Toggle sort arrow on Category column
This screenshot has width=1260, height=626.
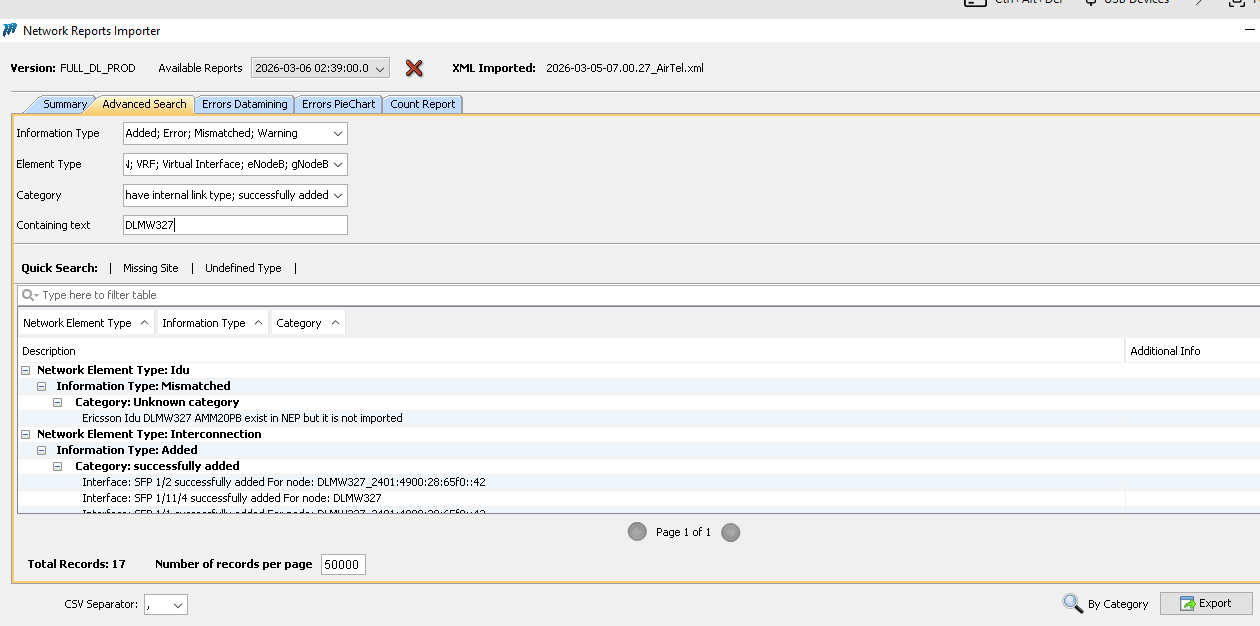[x=335, y=323]
